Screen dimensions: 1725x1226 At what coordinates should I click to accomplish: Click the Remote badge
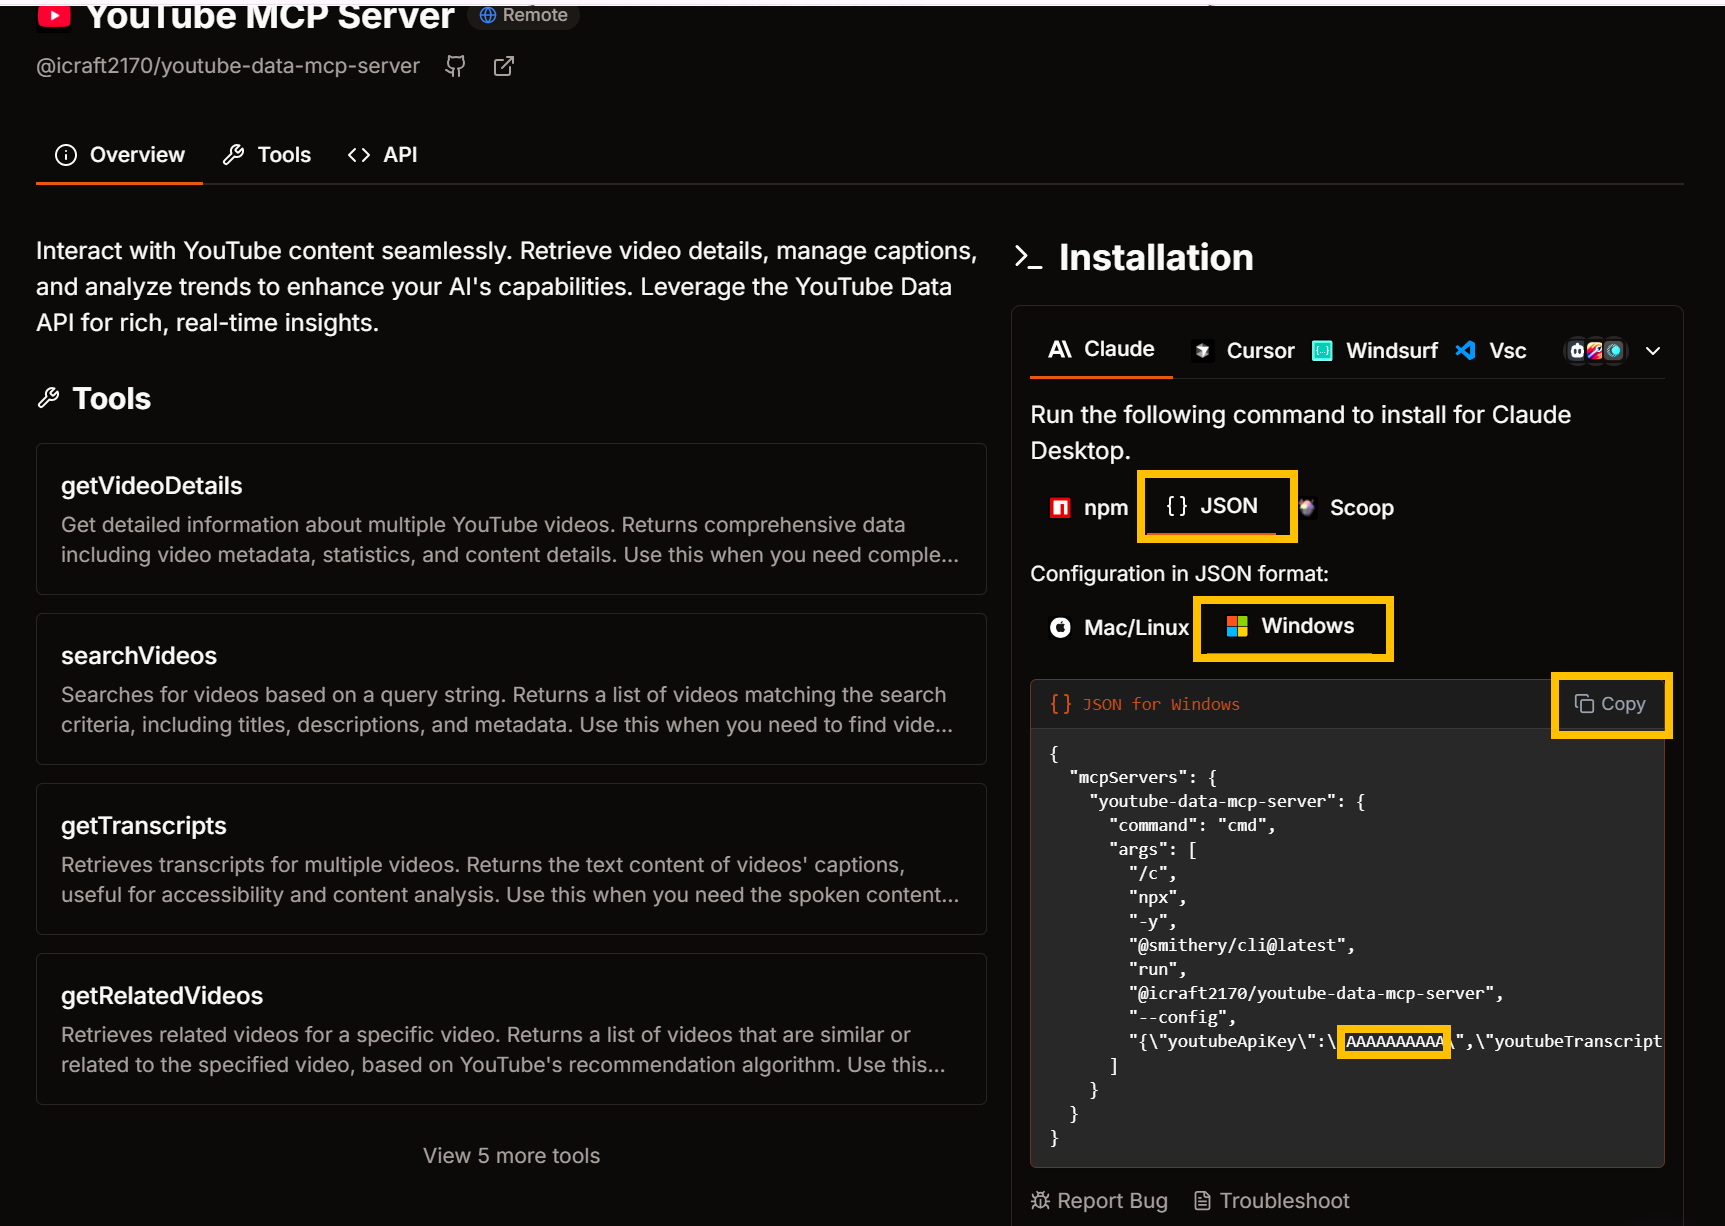524,15
